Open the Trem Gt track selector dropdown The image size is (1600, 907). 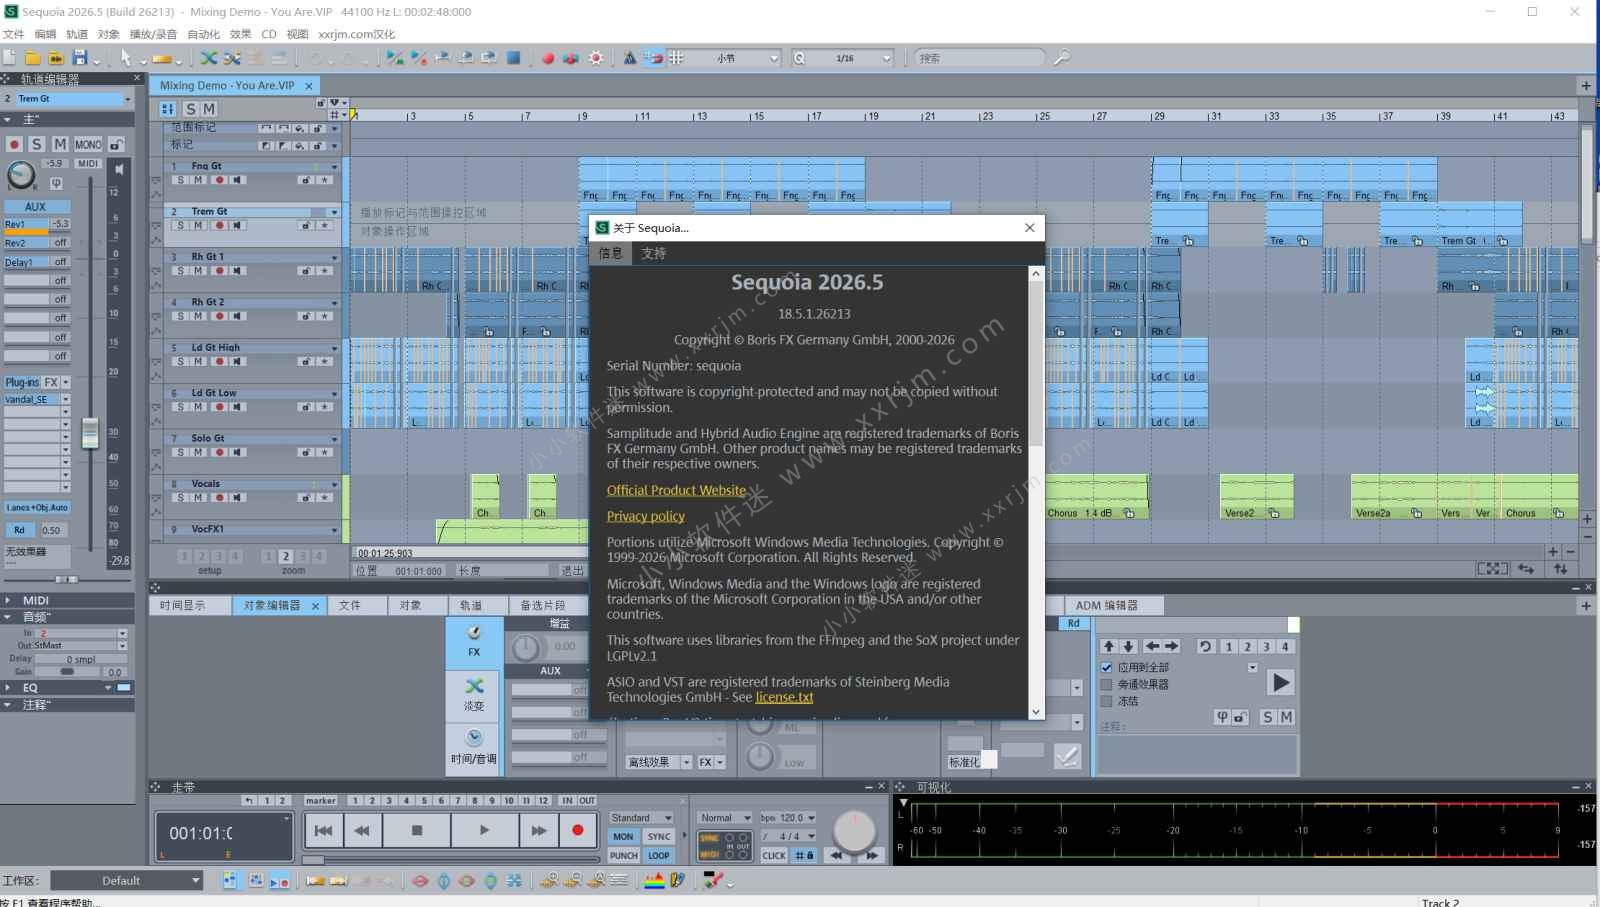pos(128,99)
